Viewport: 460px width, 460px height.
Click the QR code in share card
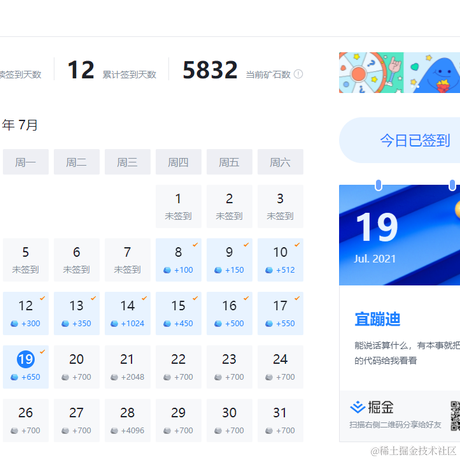pyautogui.click(x=455, y=416)
